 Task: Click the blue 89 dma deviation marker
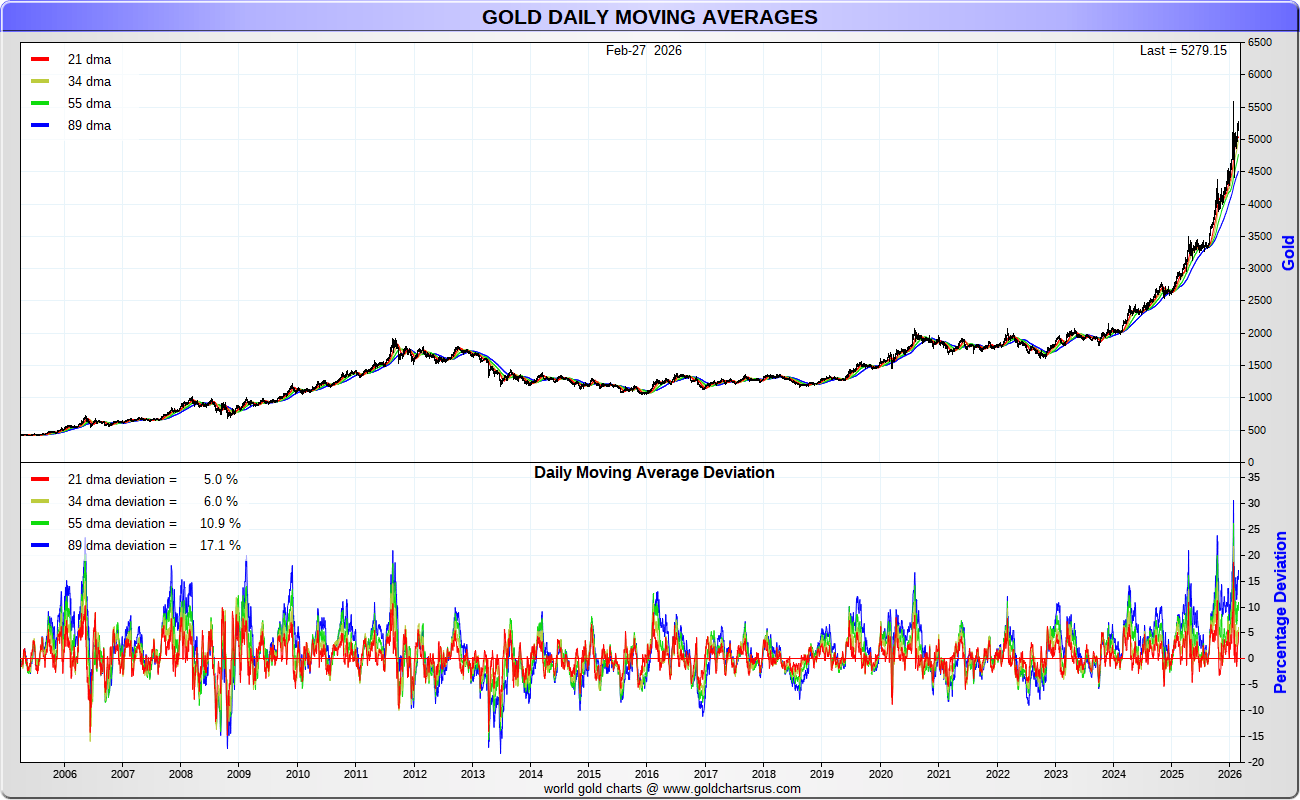pyautogui.click(x=40, y=546)
